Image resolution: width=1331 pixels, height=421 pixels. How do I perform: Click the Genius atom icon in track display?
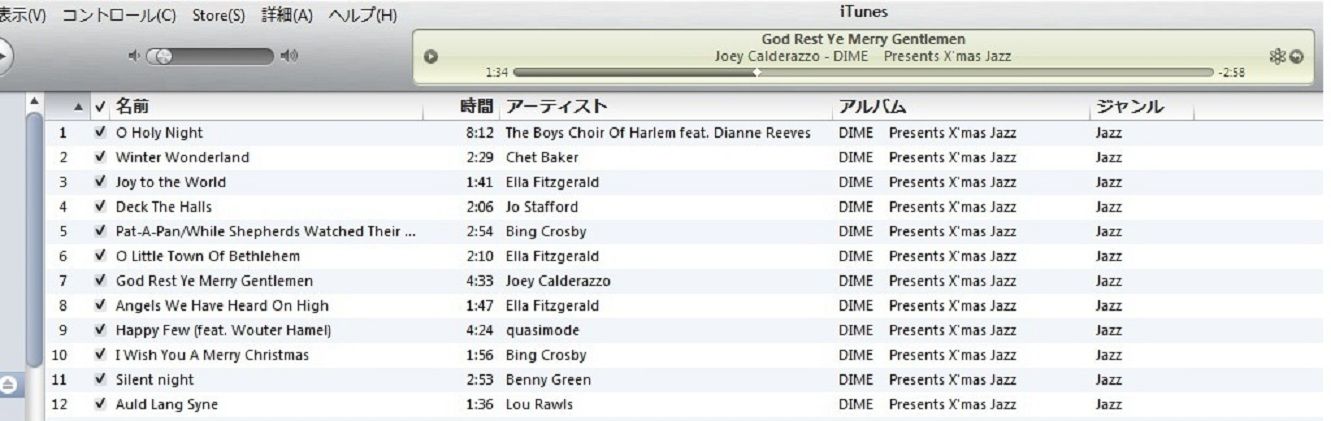coord(1279,57)
